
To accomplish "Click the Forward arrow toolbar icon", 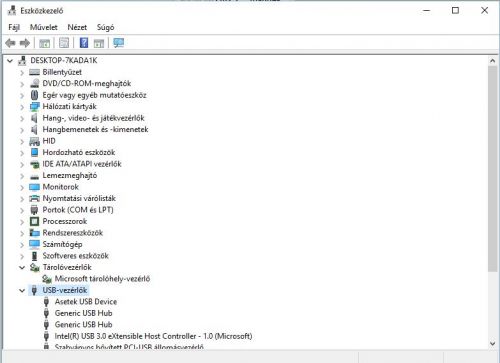I will click(x=25, y=43).
